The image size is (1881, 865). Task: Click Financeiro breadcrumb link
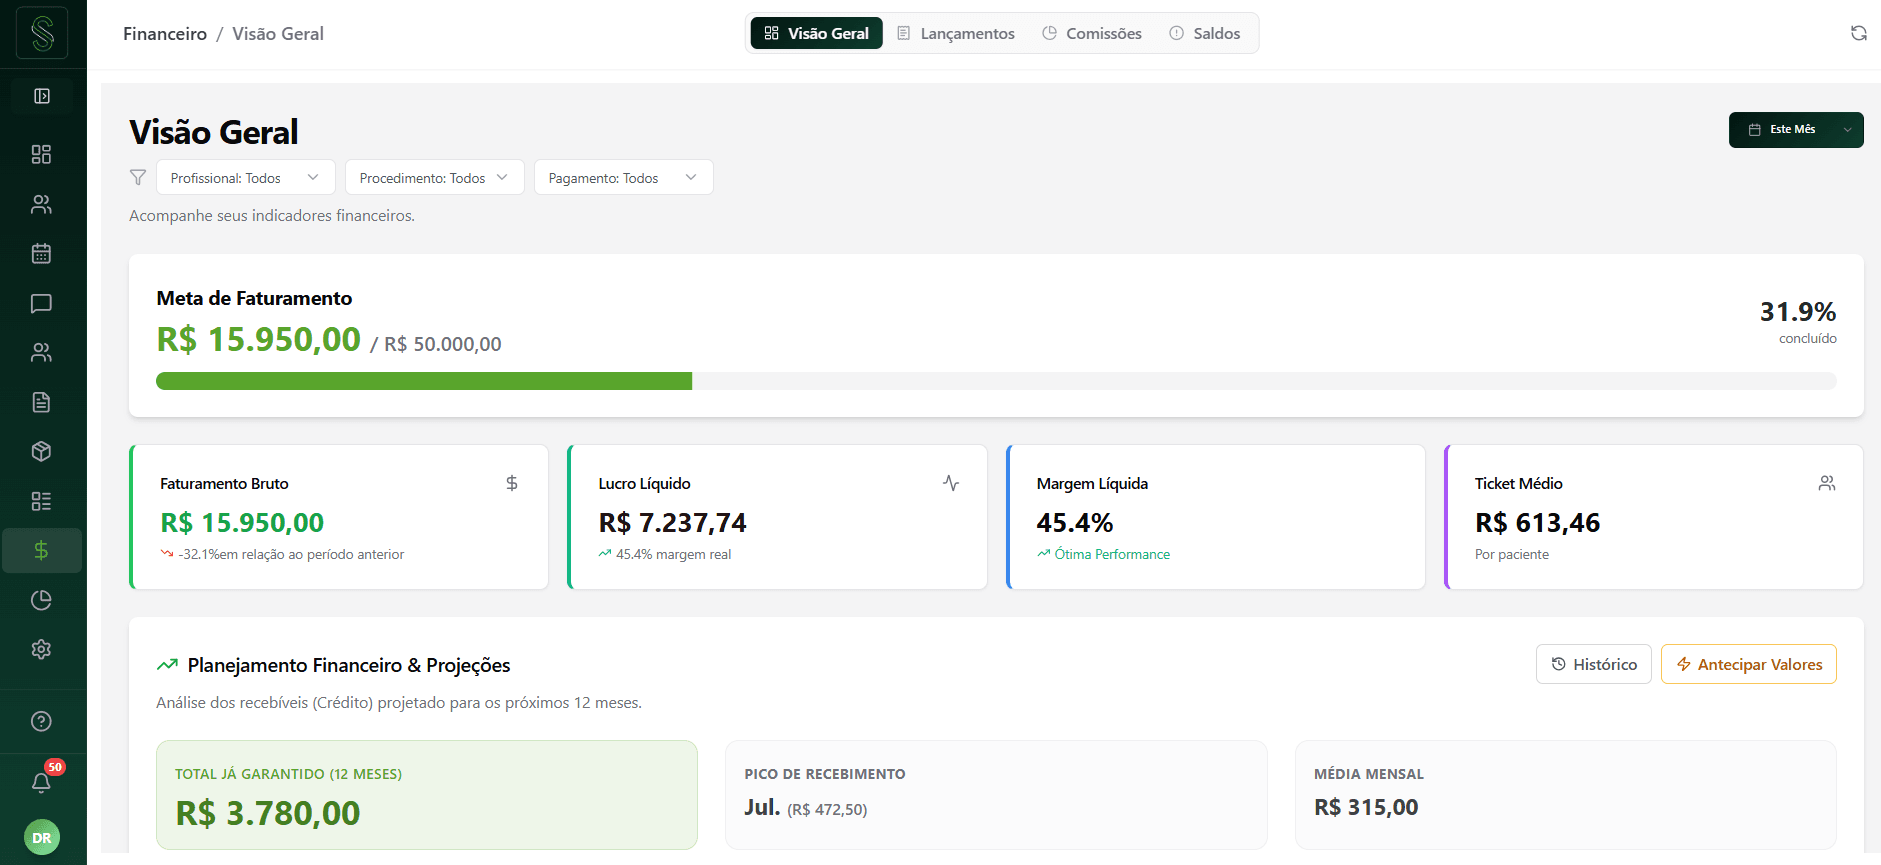165,34
